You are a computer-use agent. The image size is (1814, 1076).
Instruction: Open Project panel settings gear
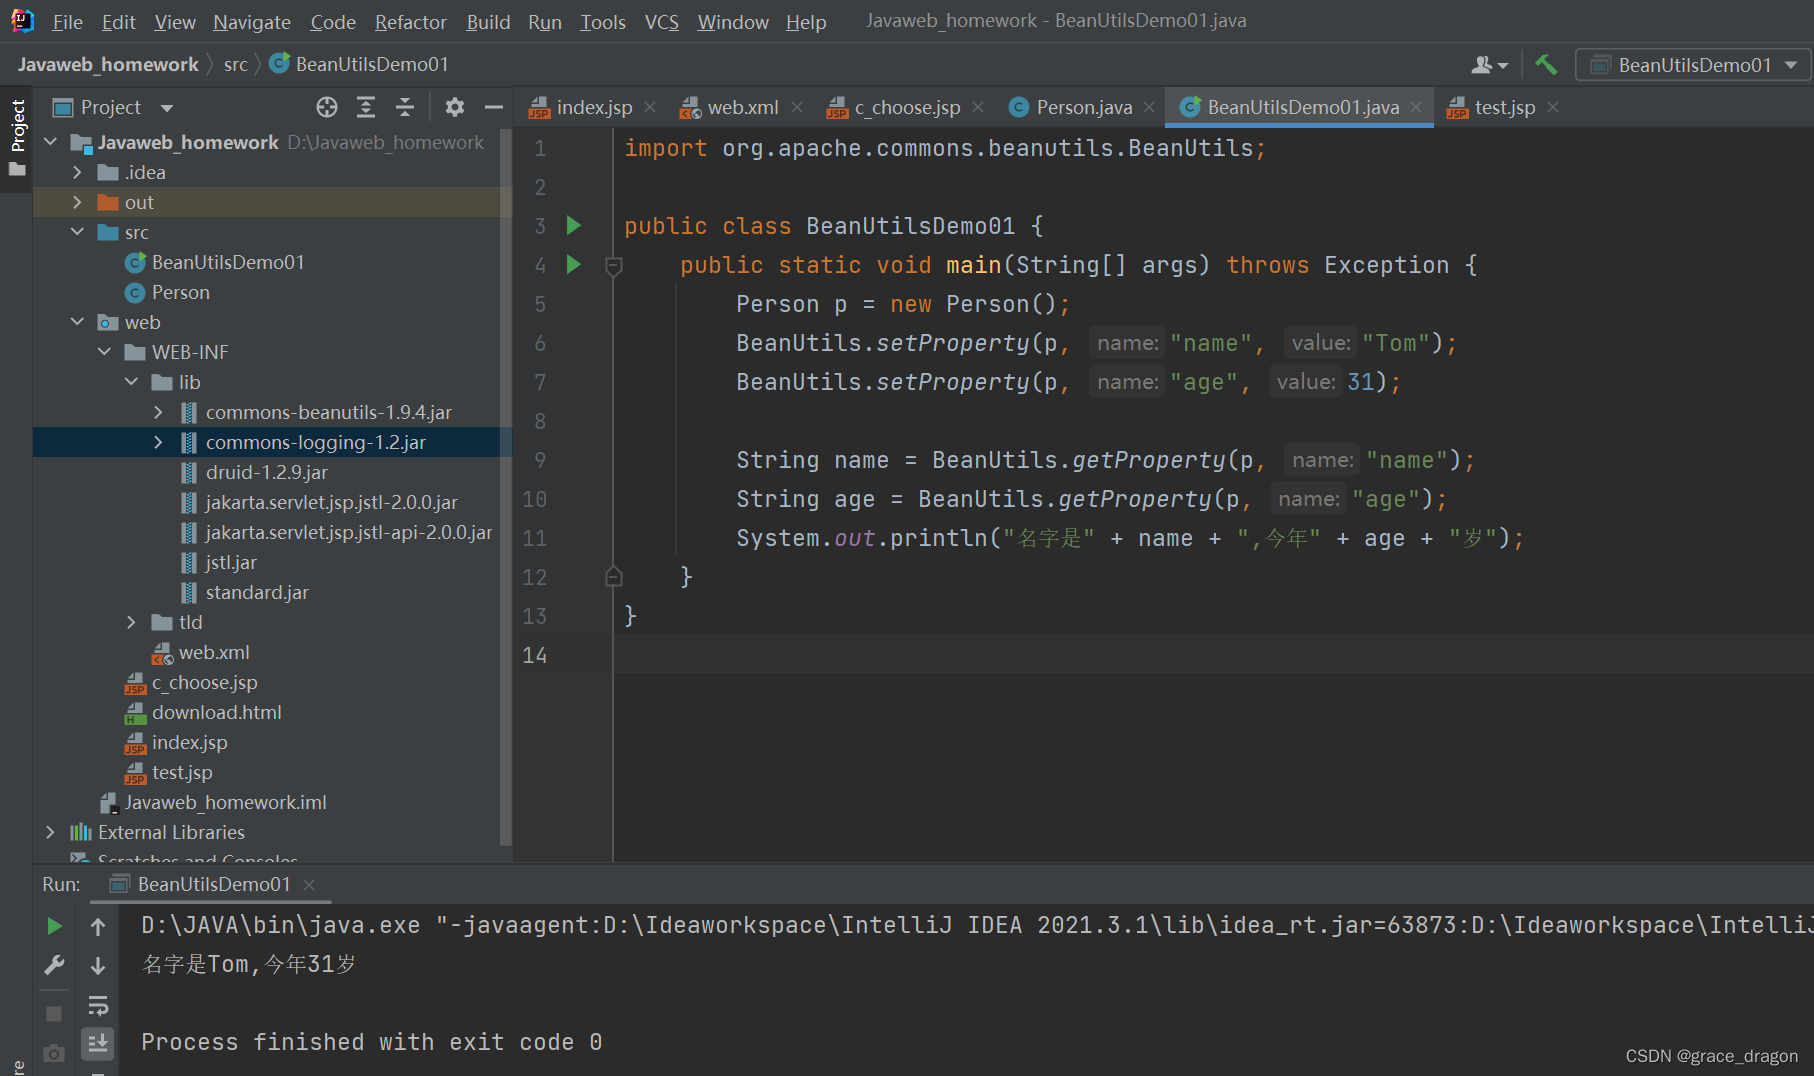(455, 107)
